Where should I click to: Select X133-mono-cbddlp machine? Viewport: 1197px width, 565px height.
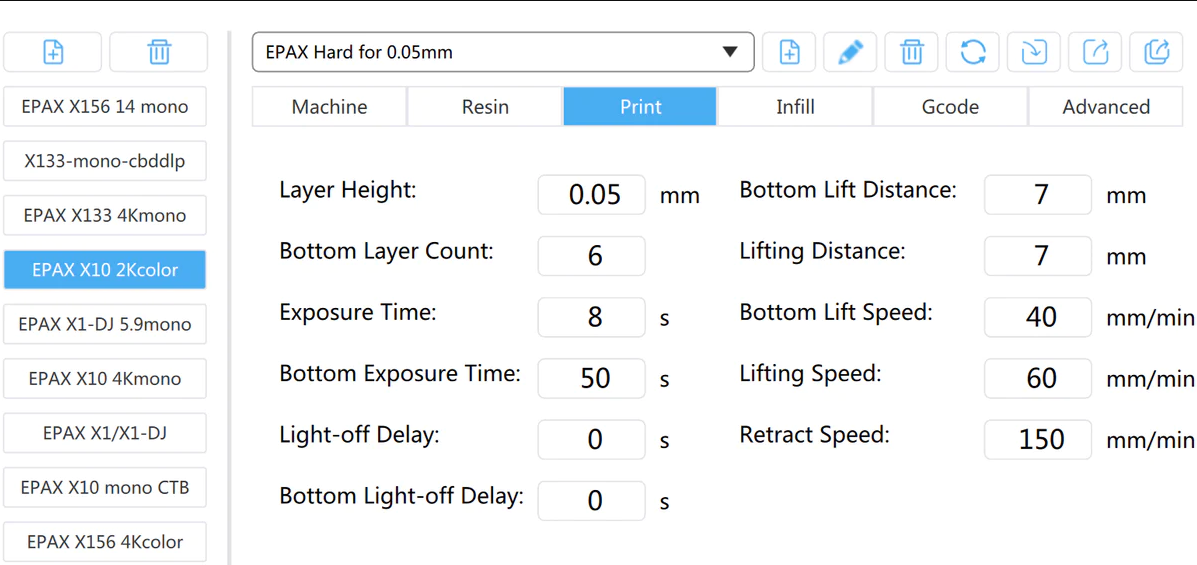tap(105, 161)
